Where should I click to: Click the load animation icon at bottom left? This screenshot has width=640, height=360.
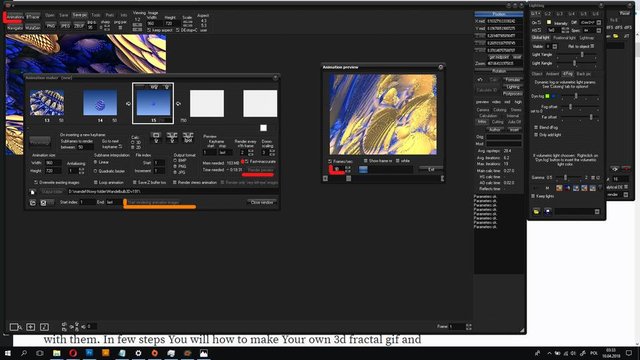pyautogui.click(x=33, y=202)
